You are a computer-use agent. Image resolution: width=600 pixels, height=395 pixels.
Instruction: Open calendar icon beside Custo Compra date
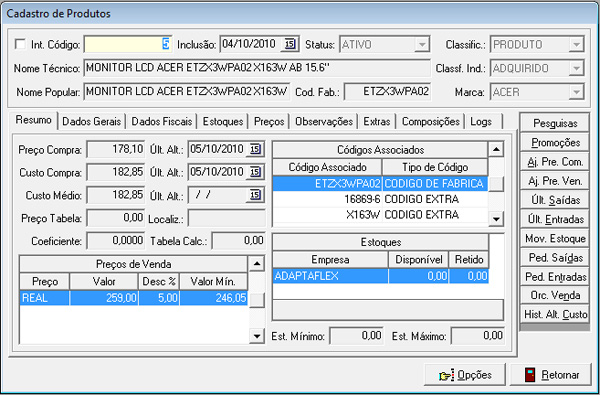pos(255,172)
